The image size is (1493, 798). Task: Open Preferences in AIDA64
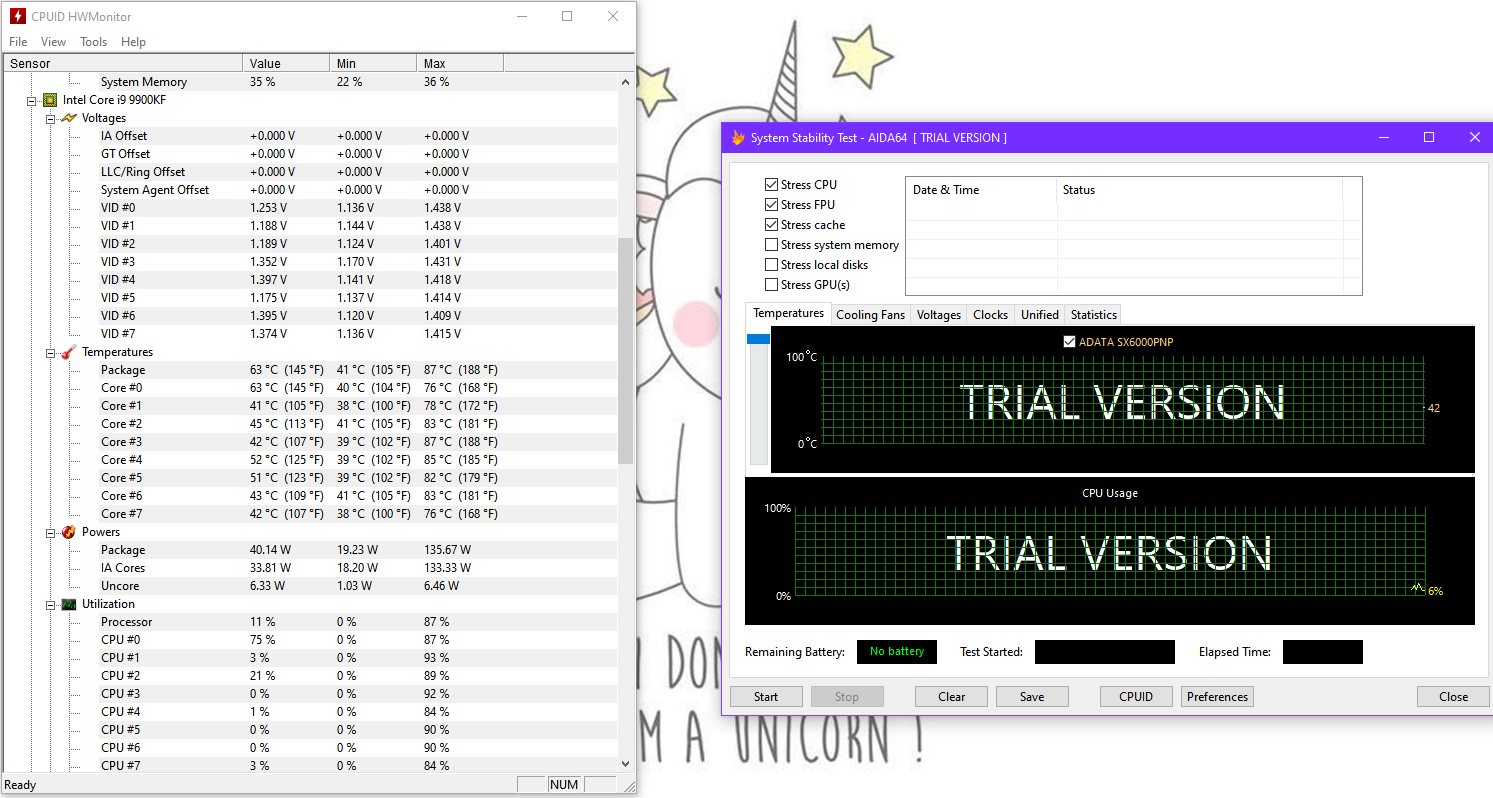[x=1217, y=697]
